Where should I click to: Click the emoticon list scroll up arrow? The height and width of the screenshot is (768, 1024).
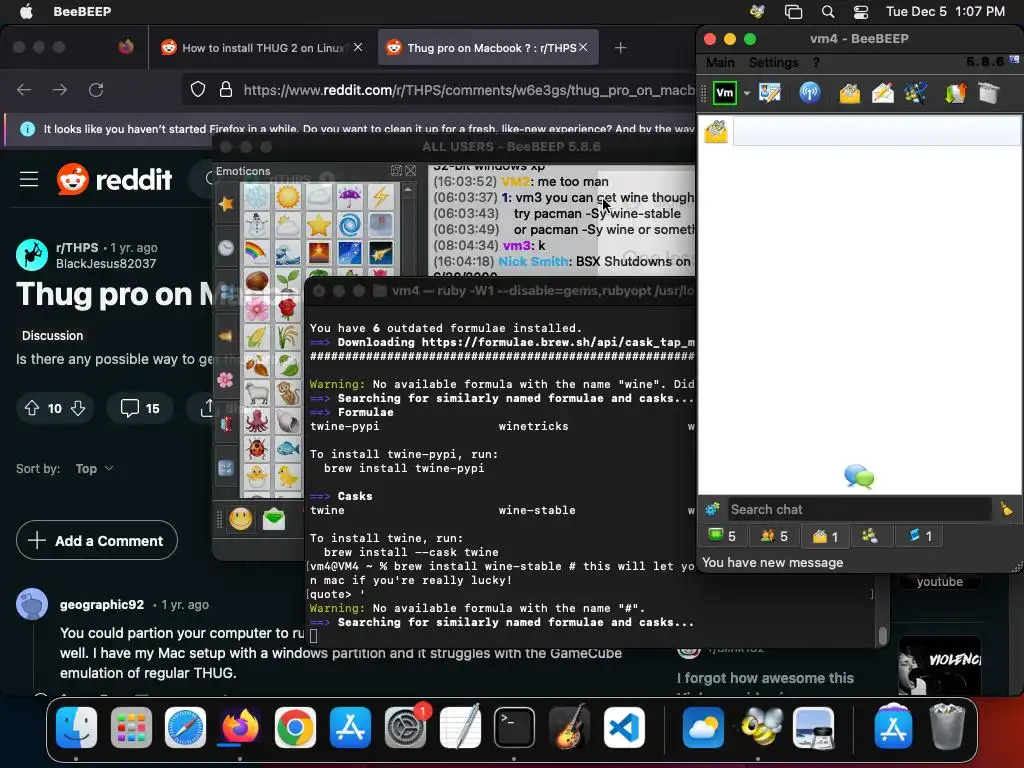(x=408, y=189)
